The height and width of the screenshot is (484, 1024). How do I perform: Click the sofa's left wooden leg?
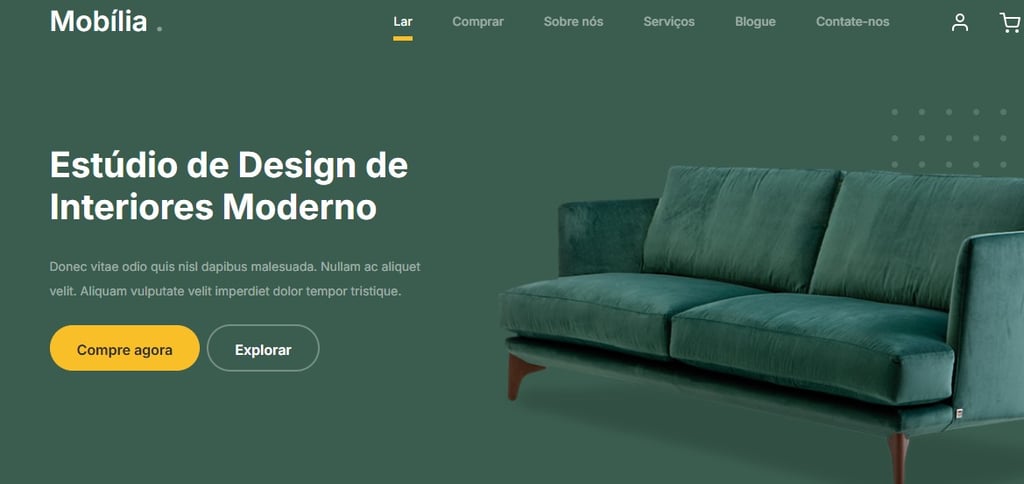[x=522, y=376]
